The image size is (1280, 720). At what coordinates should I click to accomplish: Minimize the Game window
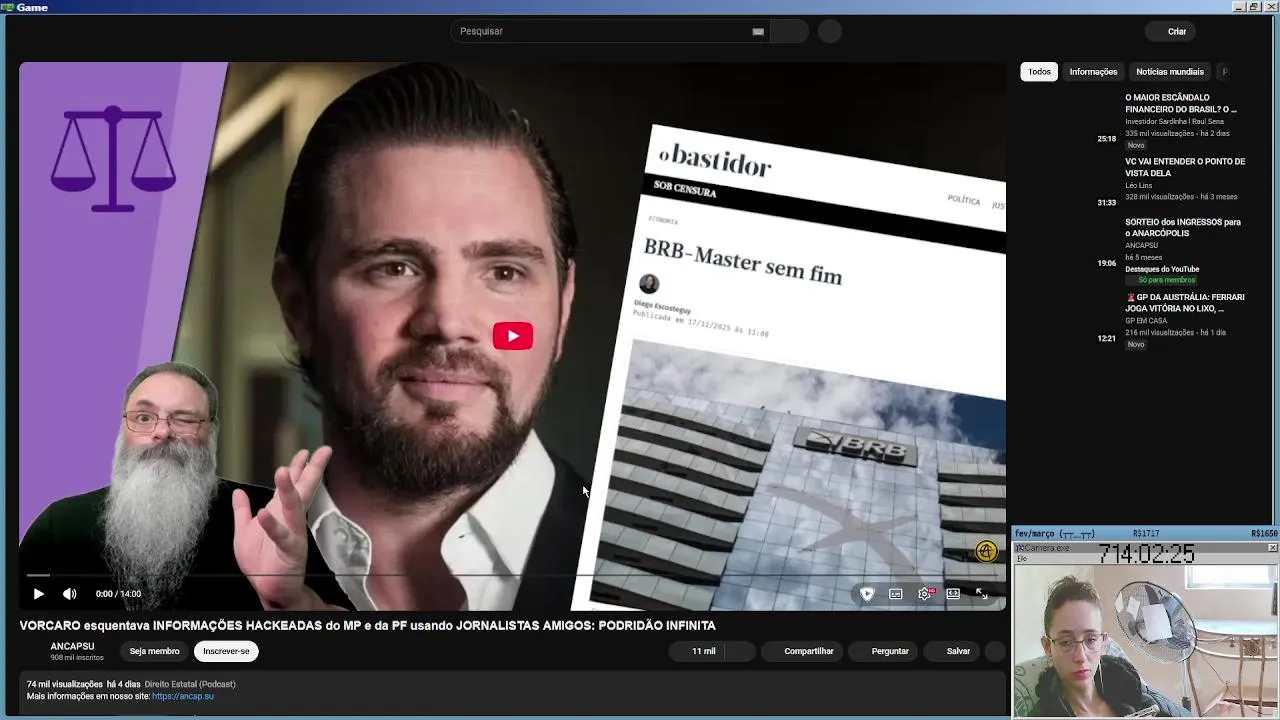click(1239, 7)
